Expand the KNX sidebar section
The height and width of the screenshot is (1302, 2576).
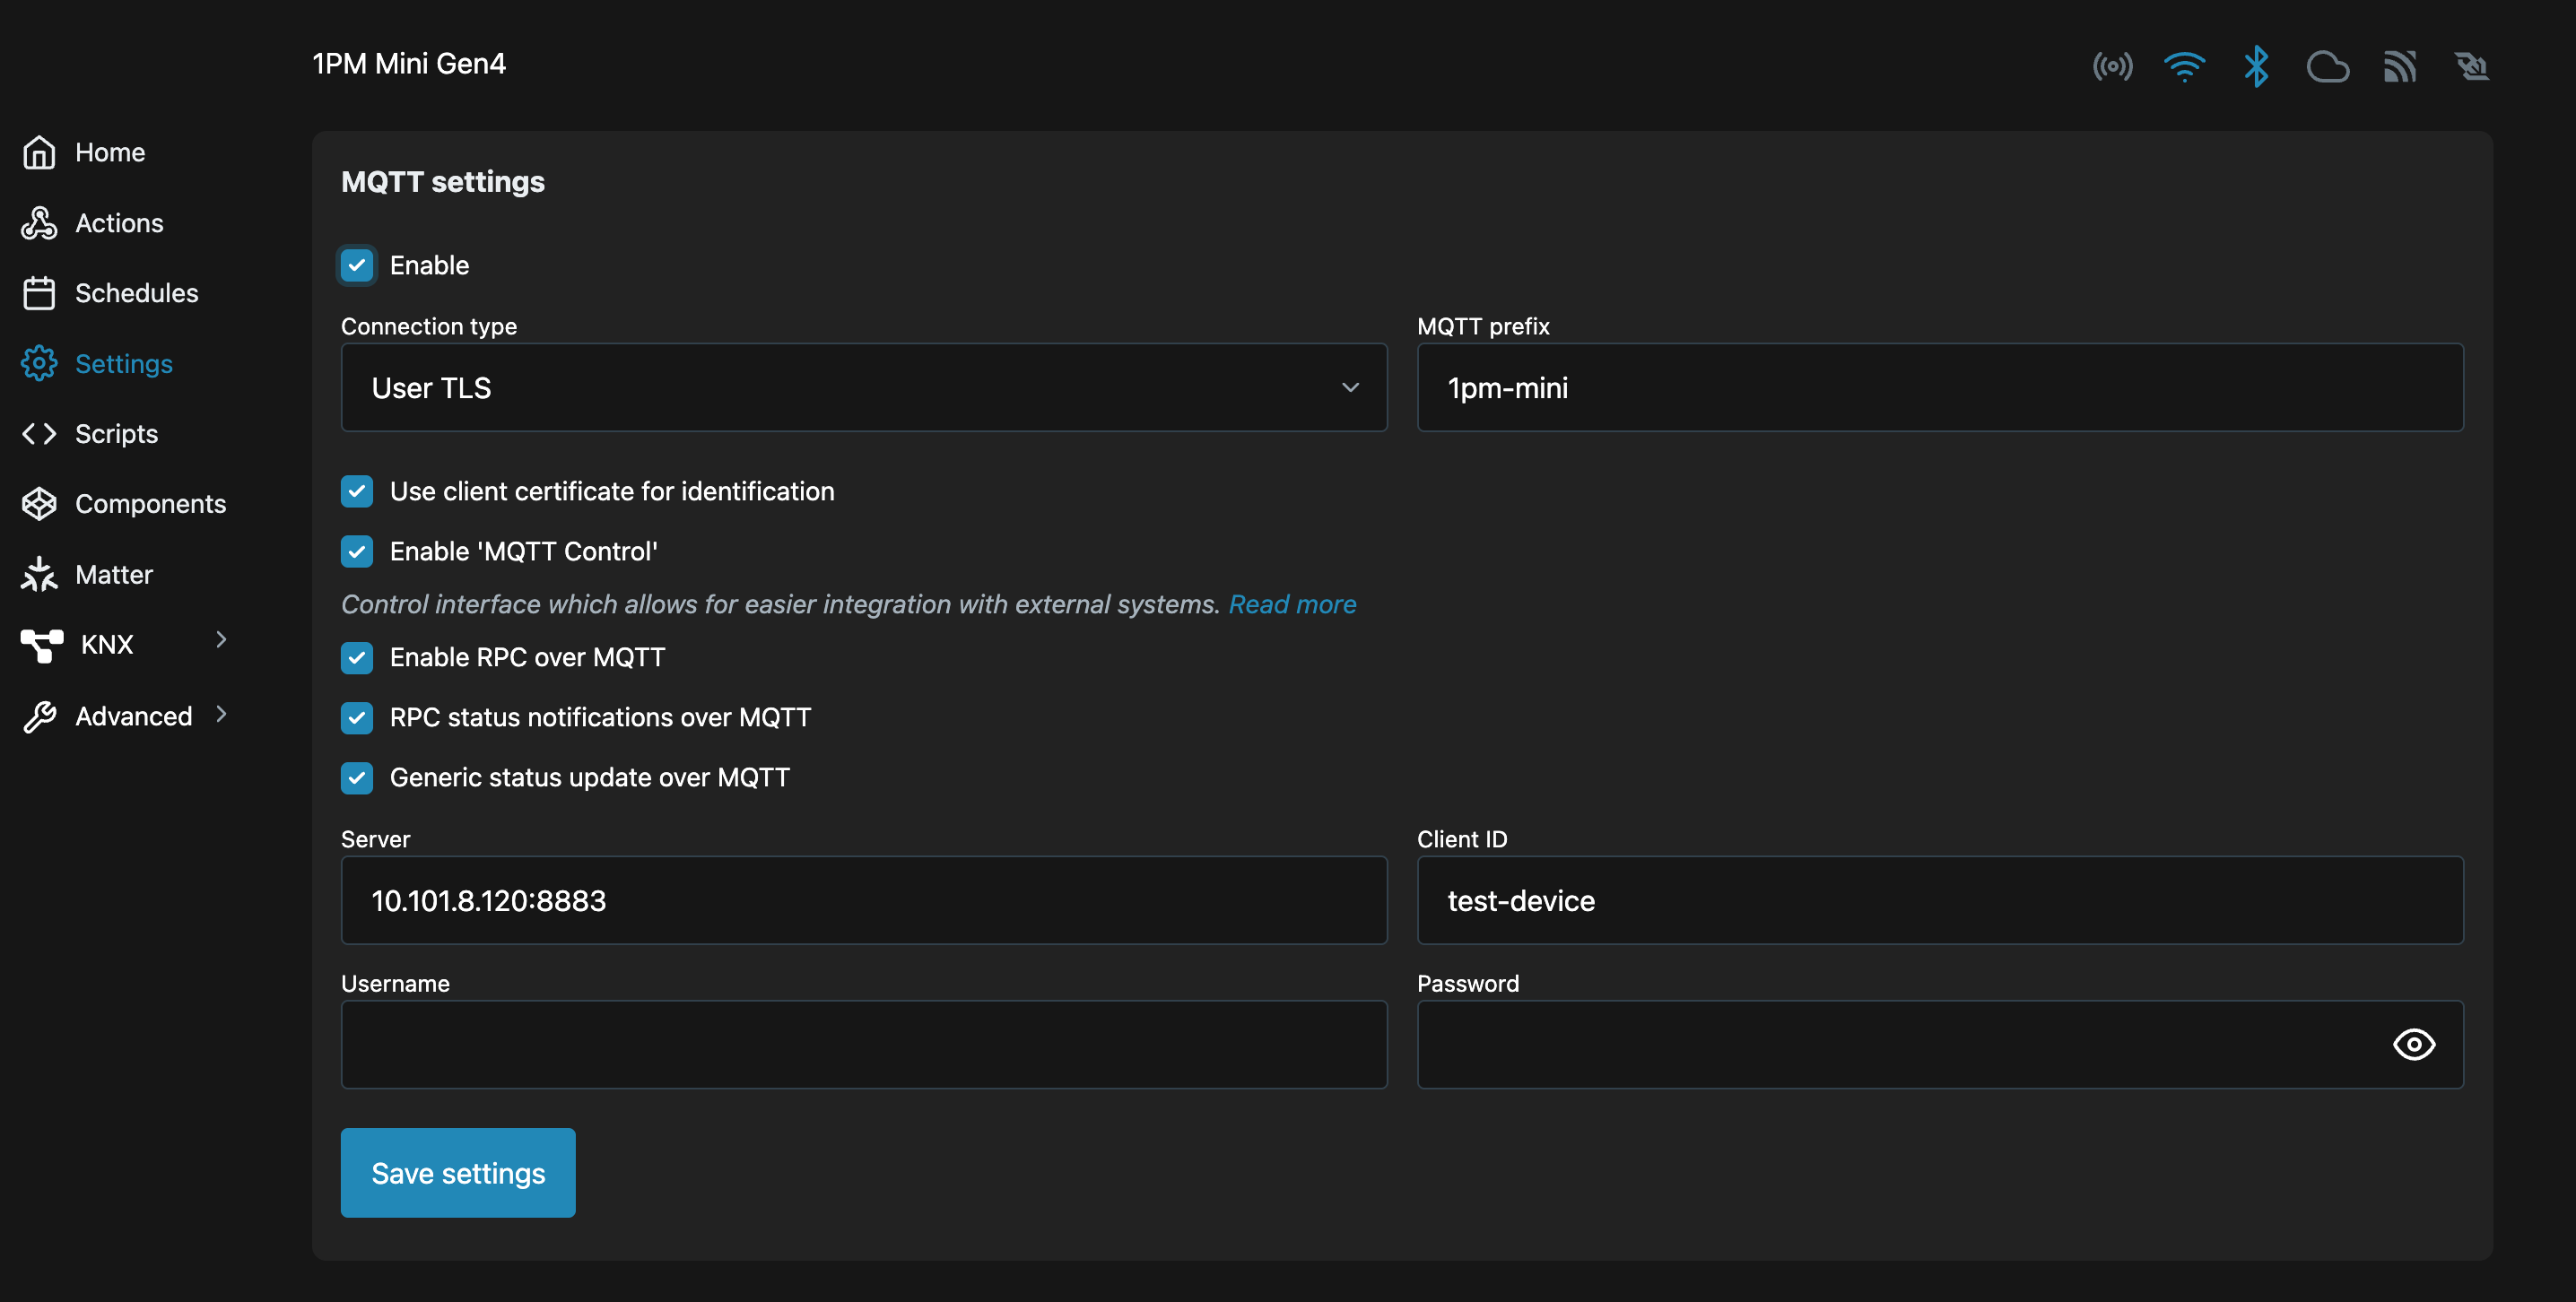click(108, 643)
